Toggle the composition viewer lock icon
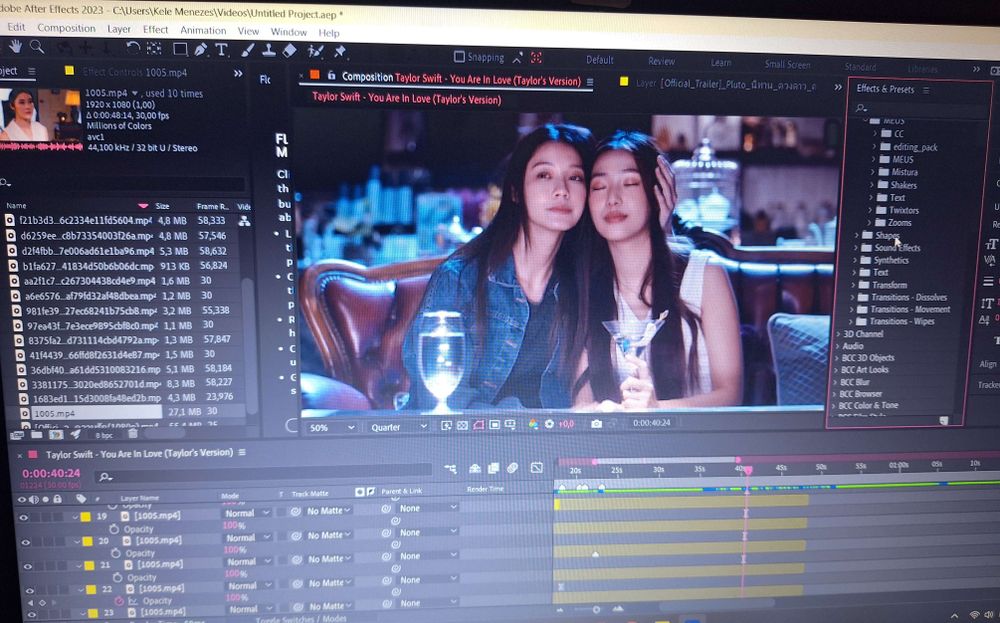The height and width of the screenshot is (623, 1000). tap(331, 75)
